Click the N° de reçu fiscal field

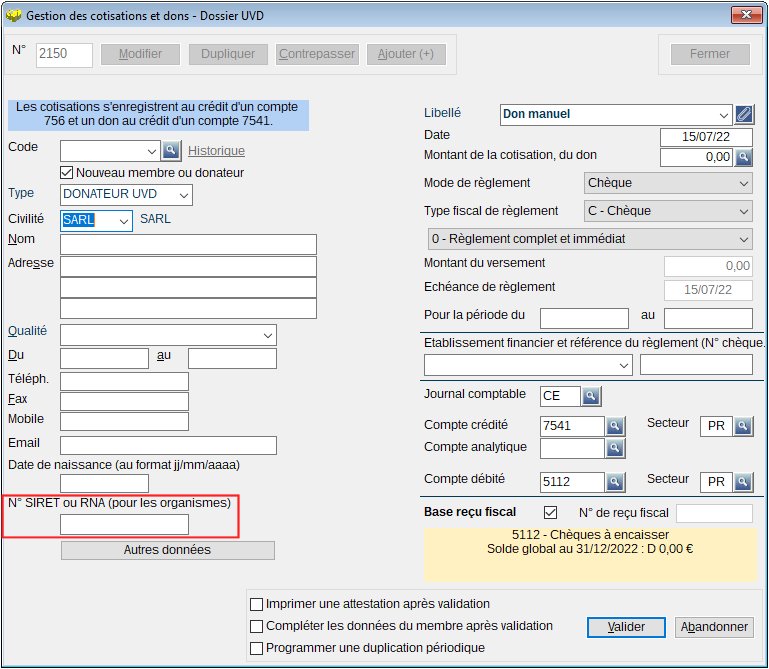(715, 514)
